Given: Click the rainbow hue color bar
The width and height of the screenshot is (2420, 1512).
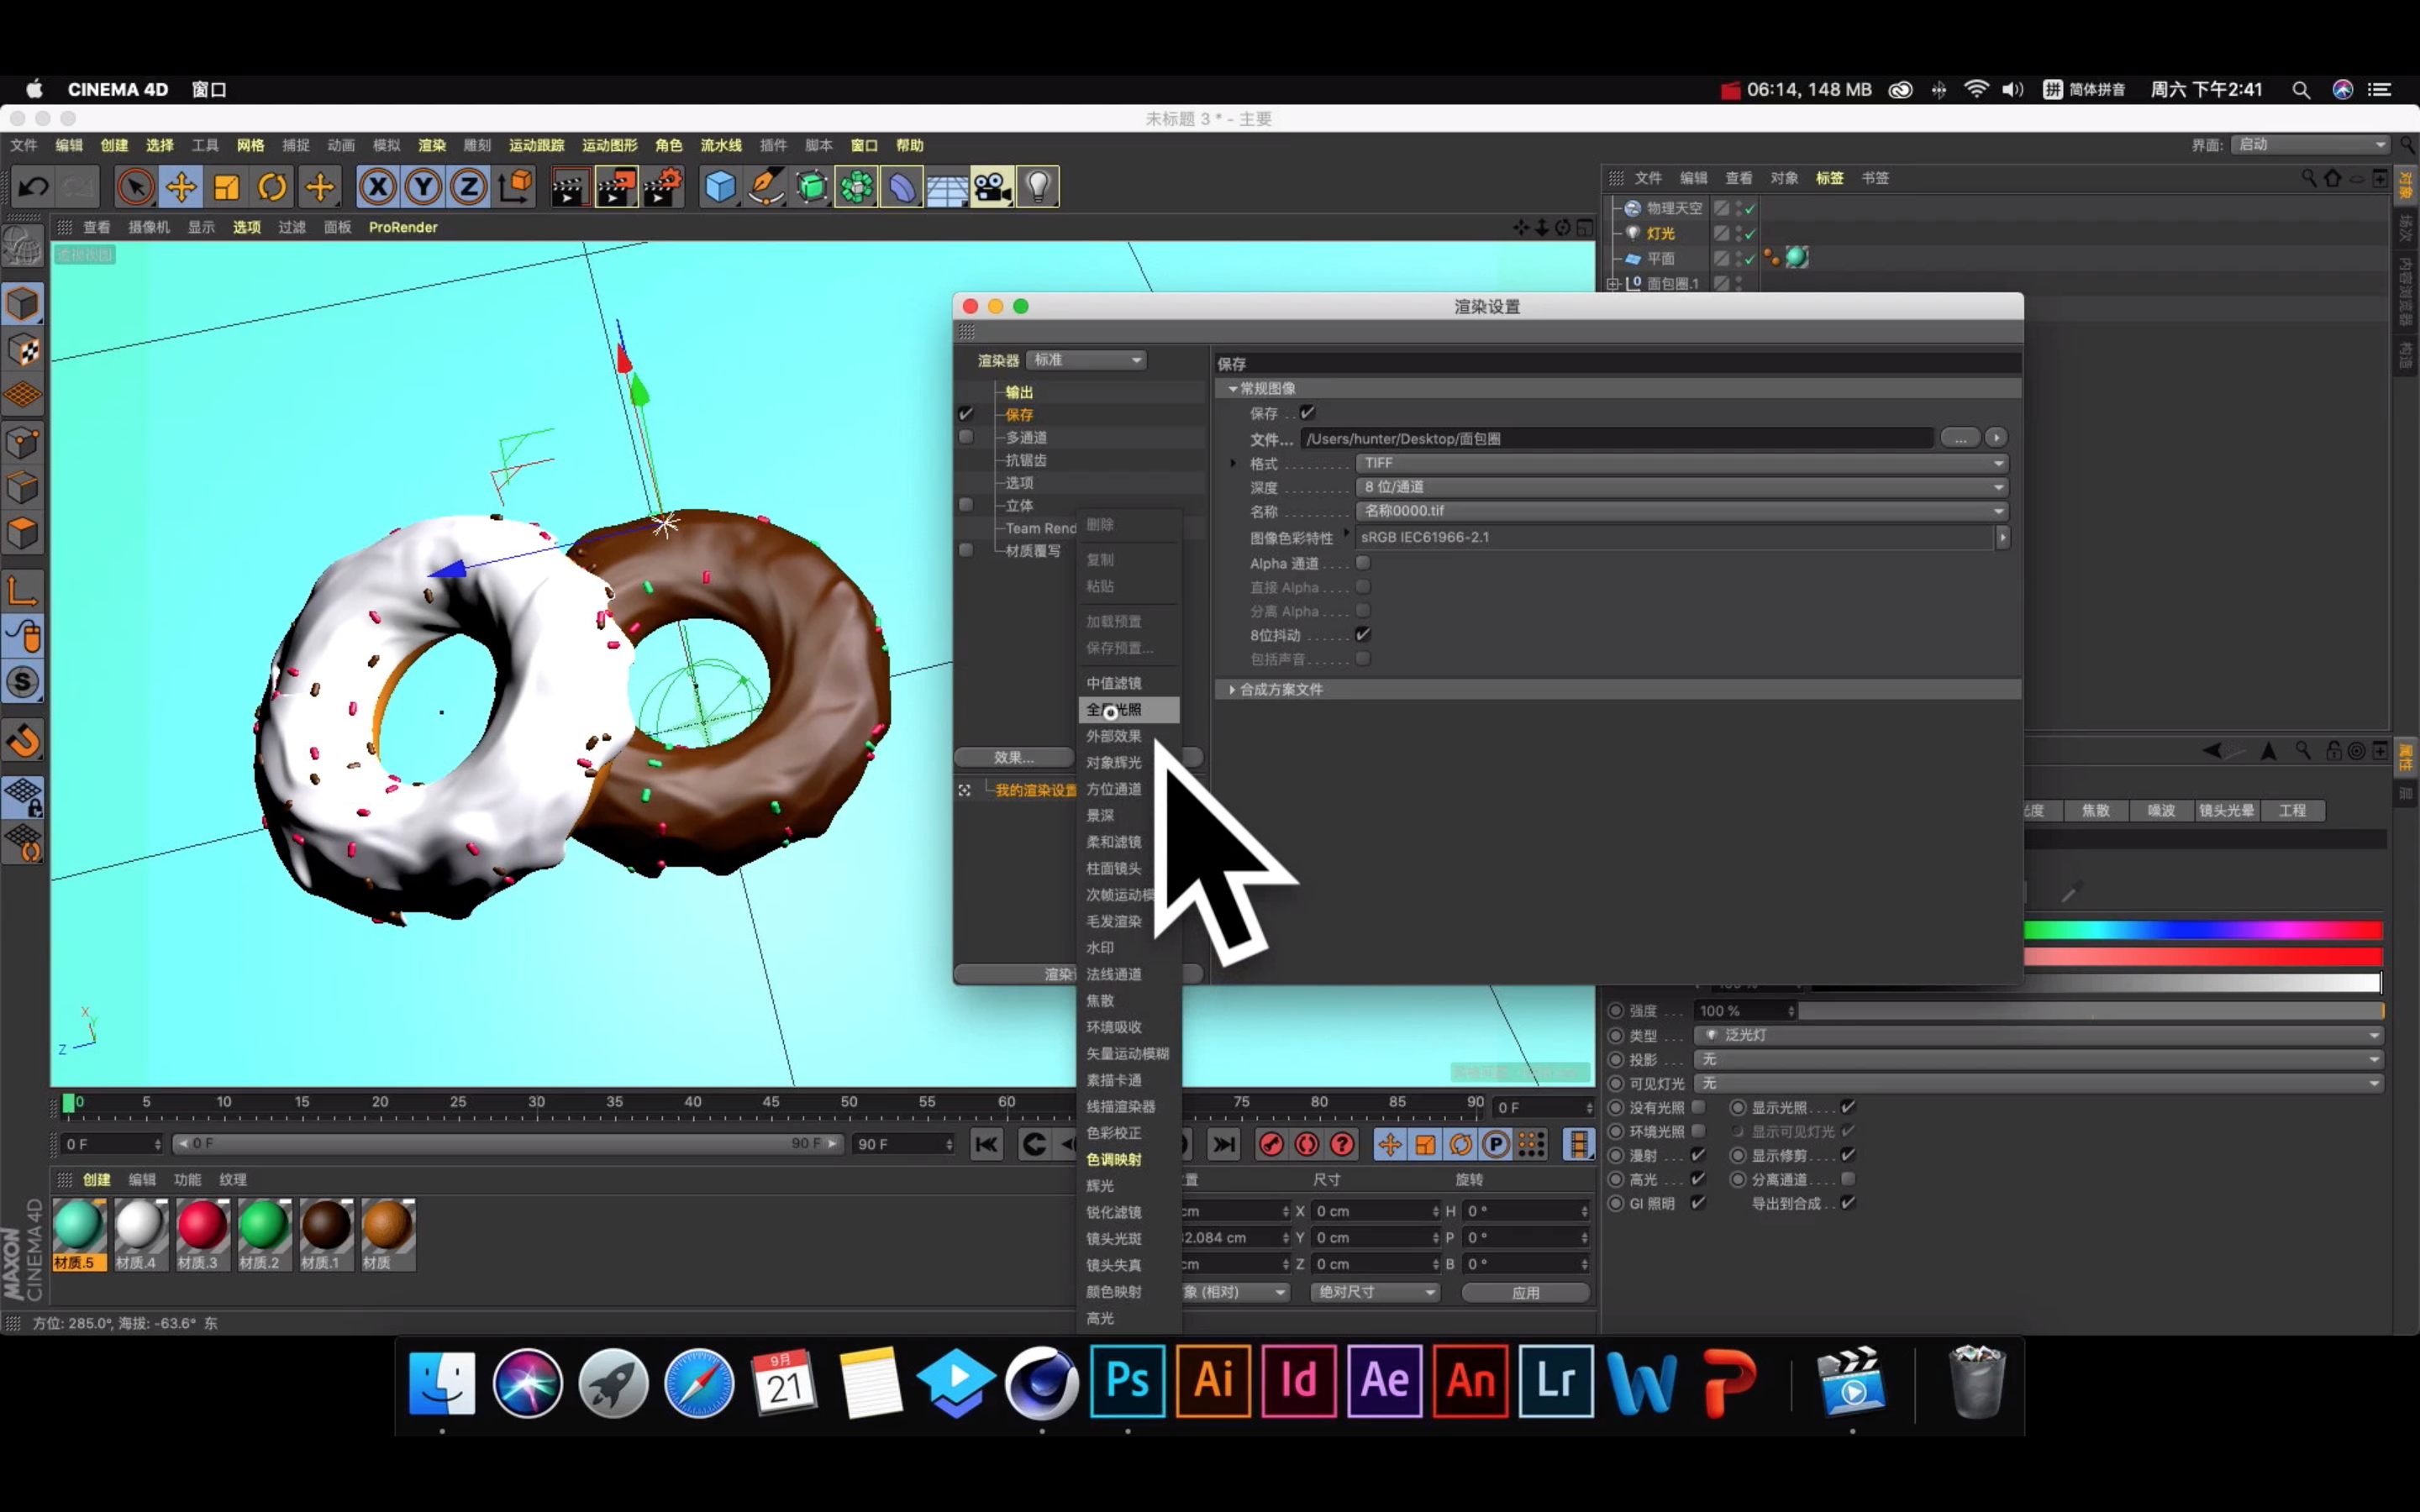Looking at the screenshot, I should pos(2200,930).
